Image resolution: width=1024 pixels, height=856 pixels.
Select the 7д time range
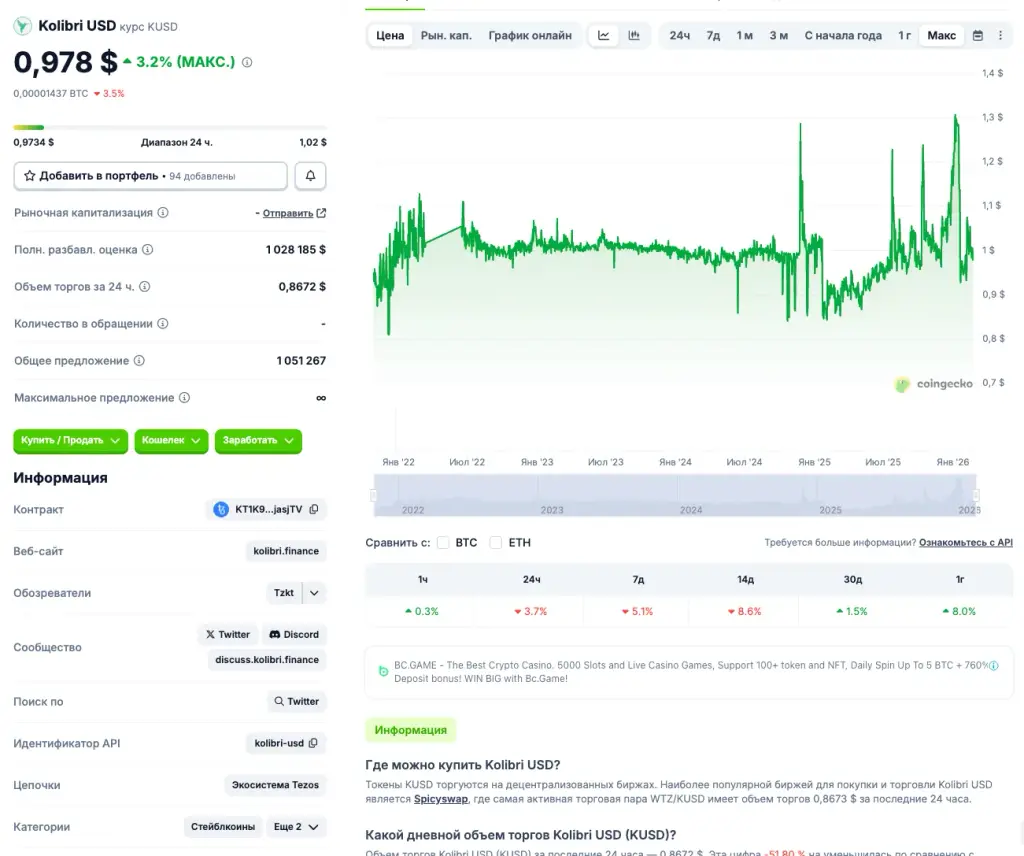(x=713, y=35)
